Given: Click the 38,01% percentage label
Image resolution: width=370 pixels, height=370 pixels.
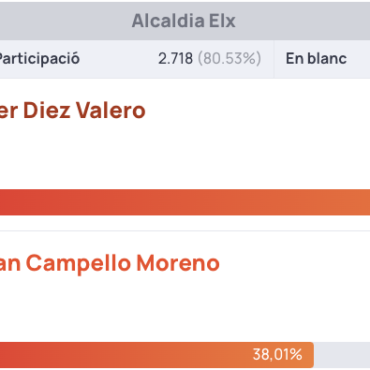Looking at the screenshot, I should pos(277,355).
